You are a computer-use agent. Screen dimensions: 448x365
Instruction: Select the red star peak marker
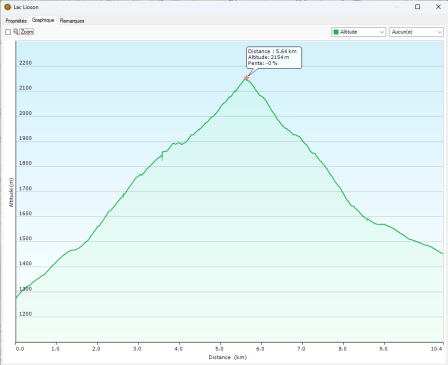tap(246, 78)
